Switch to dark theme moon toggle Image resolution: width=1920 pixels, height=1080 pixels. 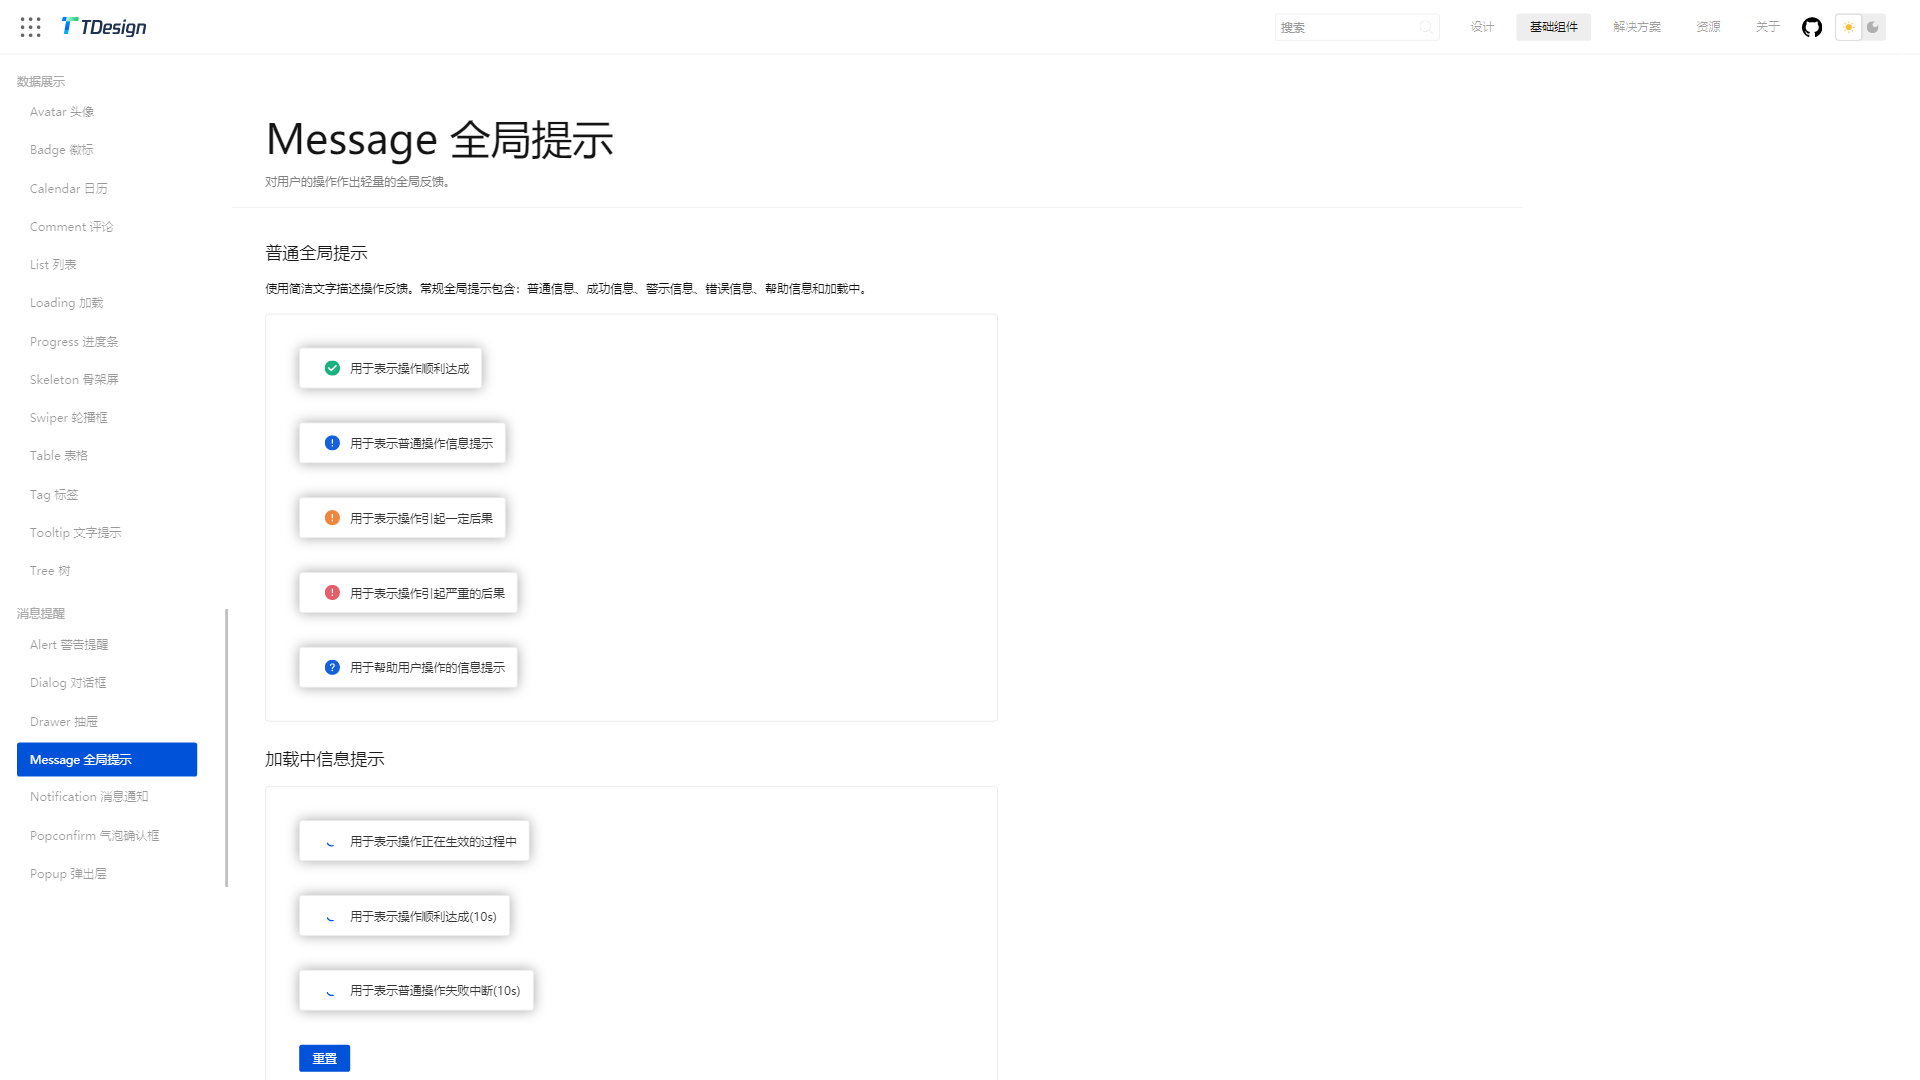click(1873, 27)
